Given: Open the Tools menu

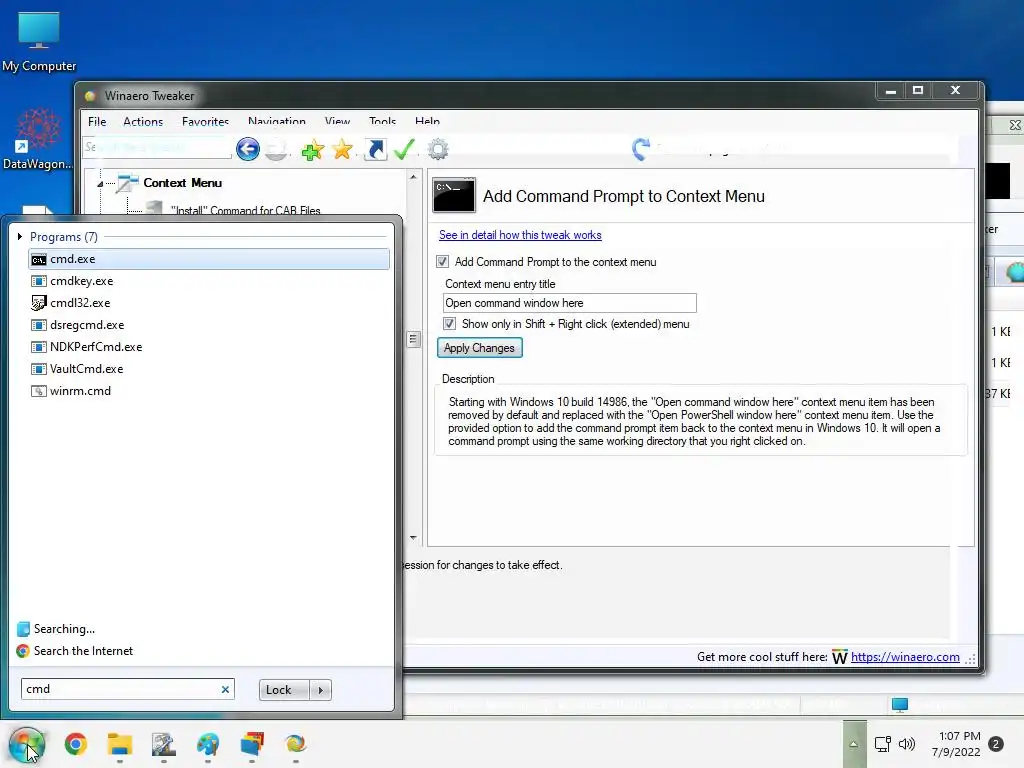Looking at the screenshot, I should 382,121.
